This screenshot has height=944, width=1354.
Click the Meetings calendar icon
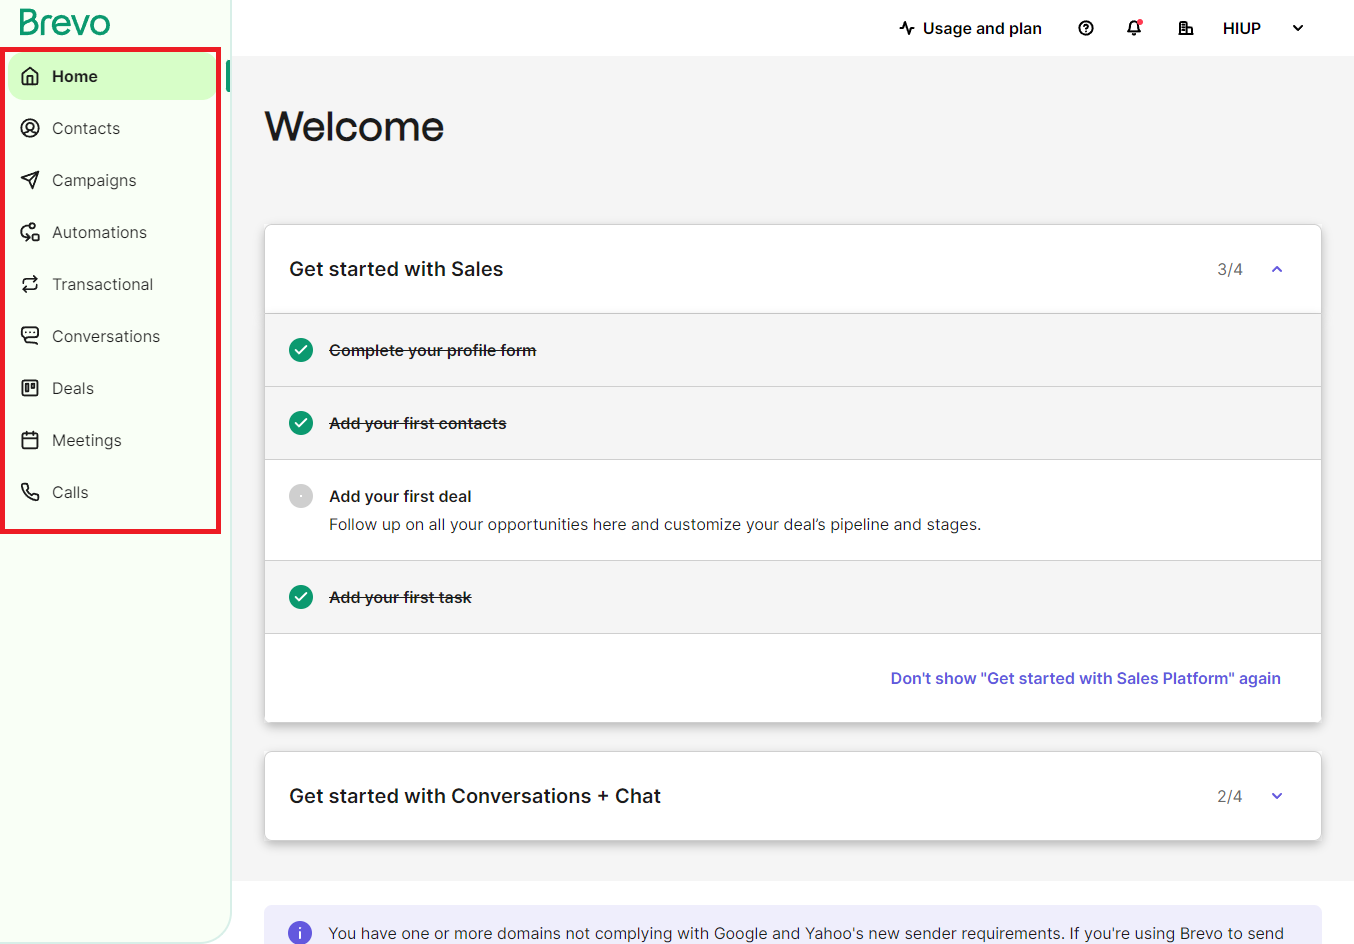(30, 440)
